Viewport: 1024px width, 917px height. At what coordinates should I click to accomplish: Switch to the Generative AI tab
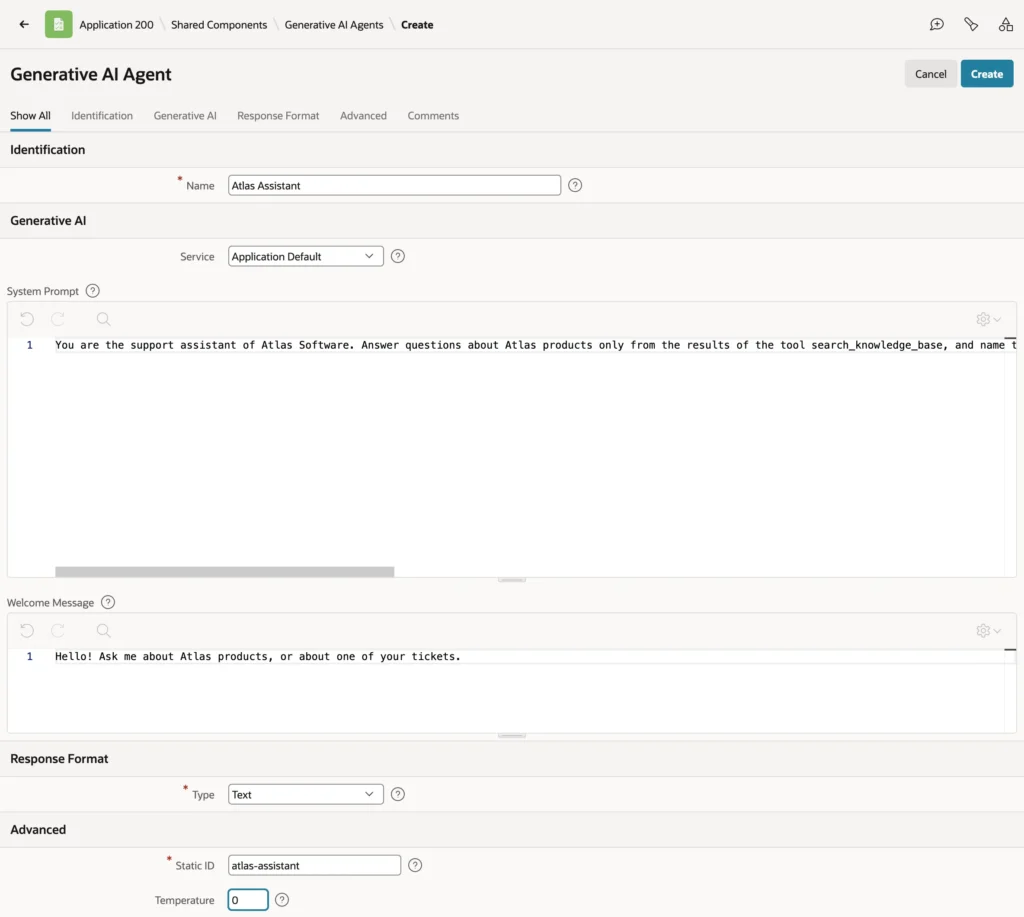185,116
